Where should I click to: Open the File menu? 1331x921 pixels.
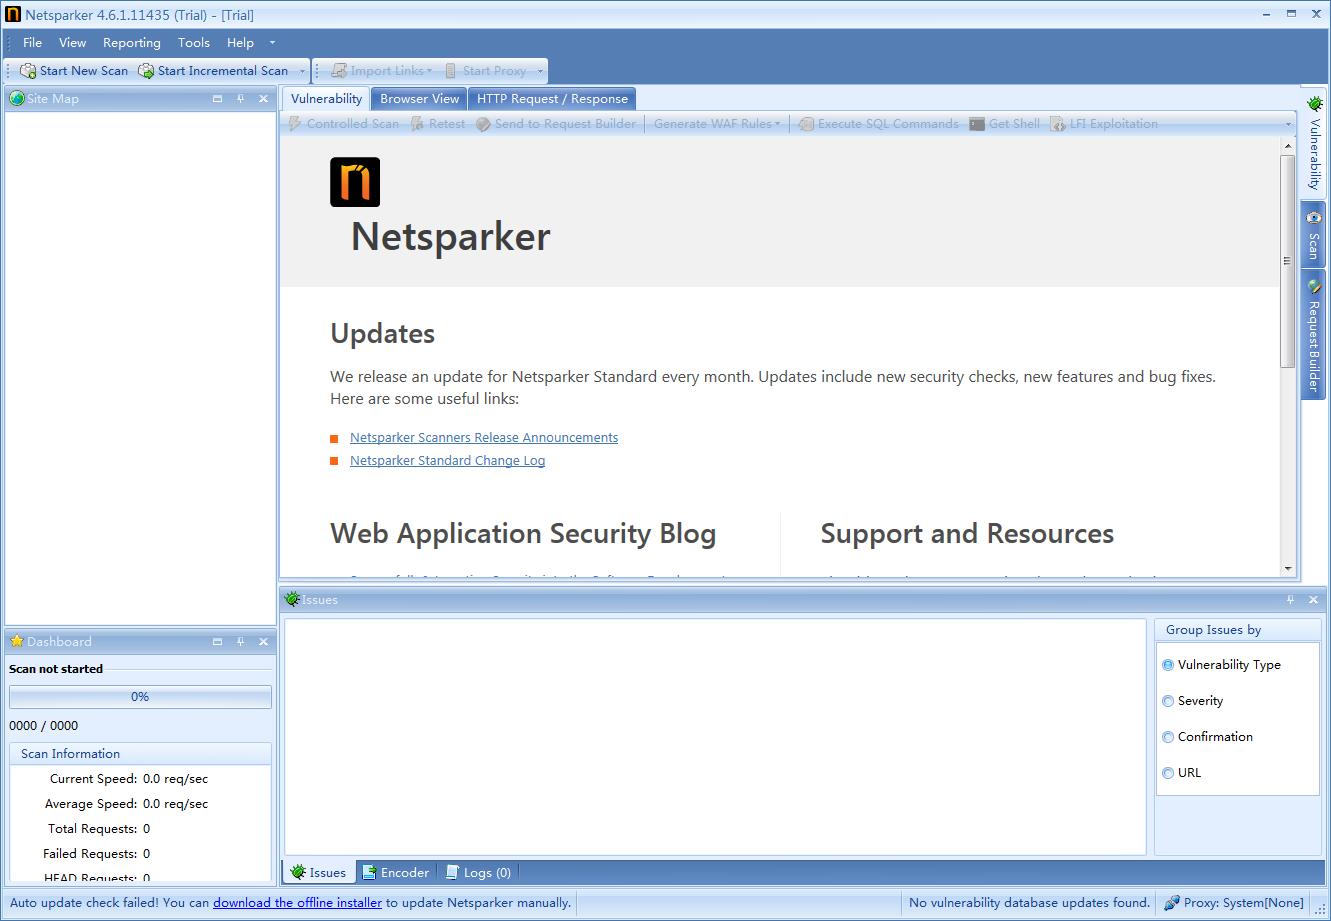[x=32, y=43]
